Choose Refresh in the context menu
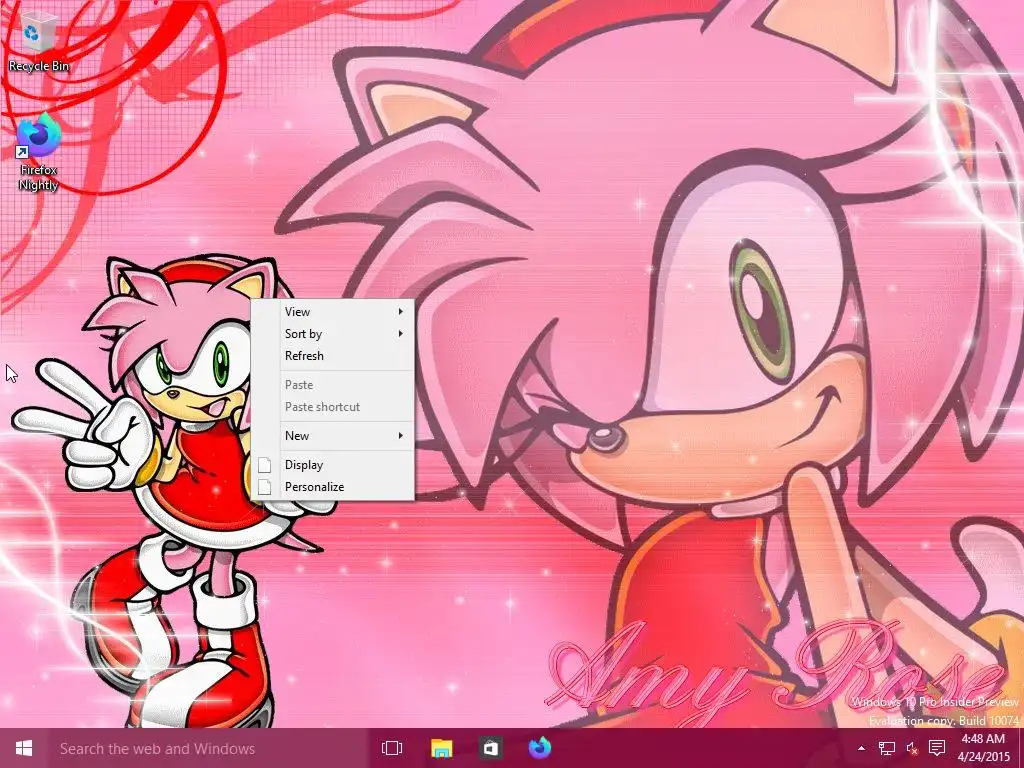 tap(333, 356)
